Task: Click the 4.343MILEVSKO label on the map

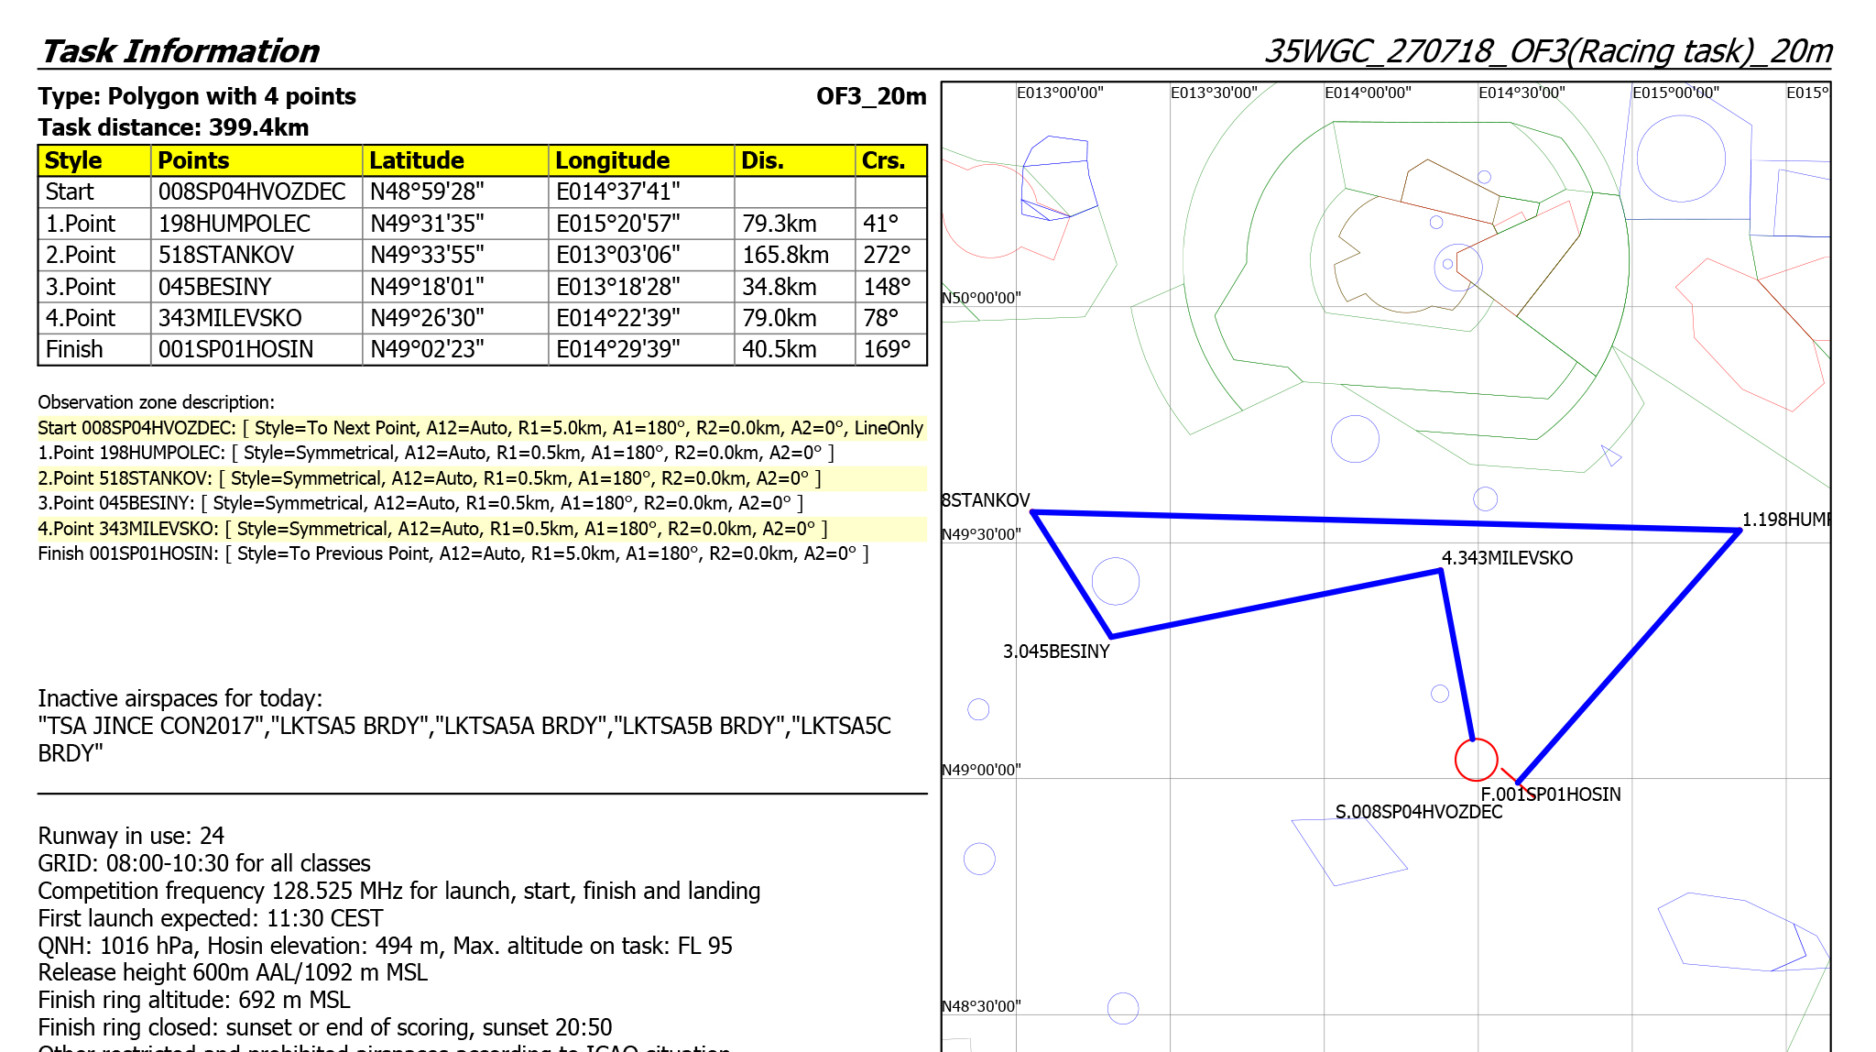Action: 1506,558
